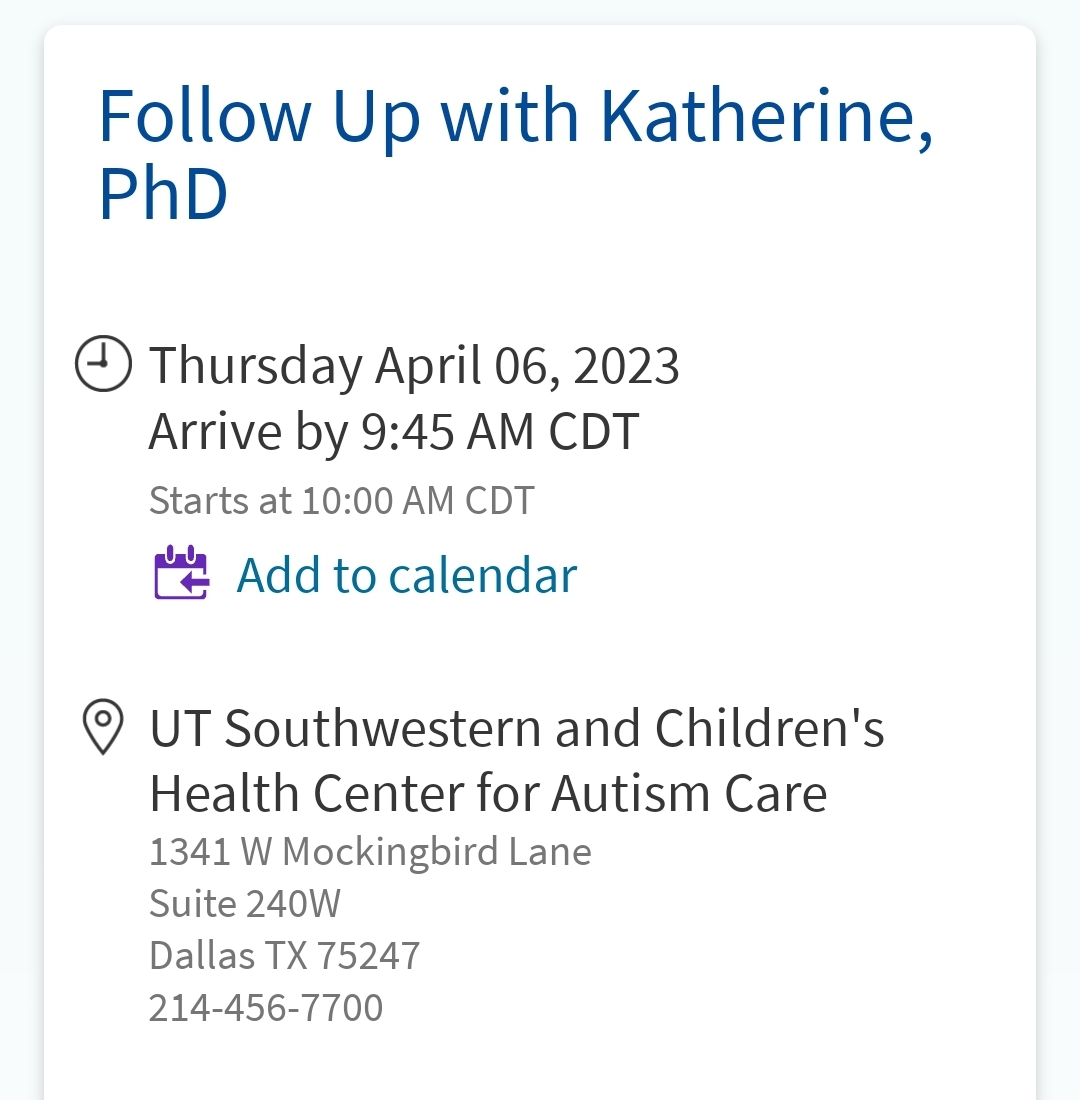The width and height of the screenshot is (1080, 1100).
Task: Click the Suite 240W text
Action: point(245,904)
